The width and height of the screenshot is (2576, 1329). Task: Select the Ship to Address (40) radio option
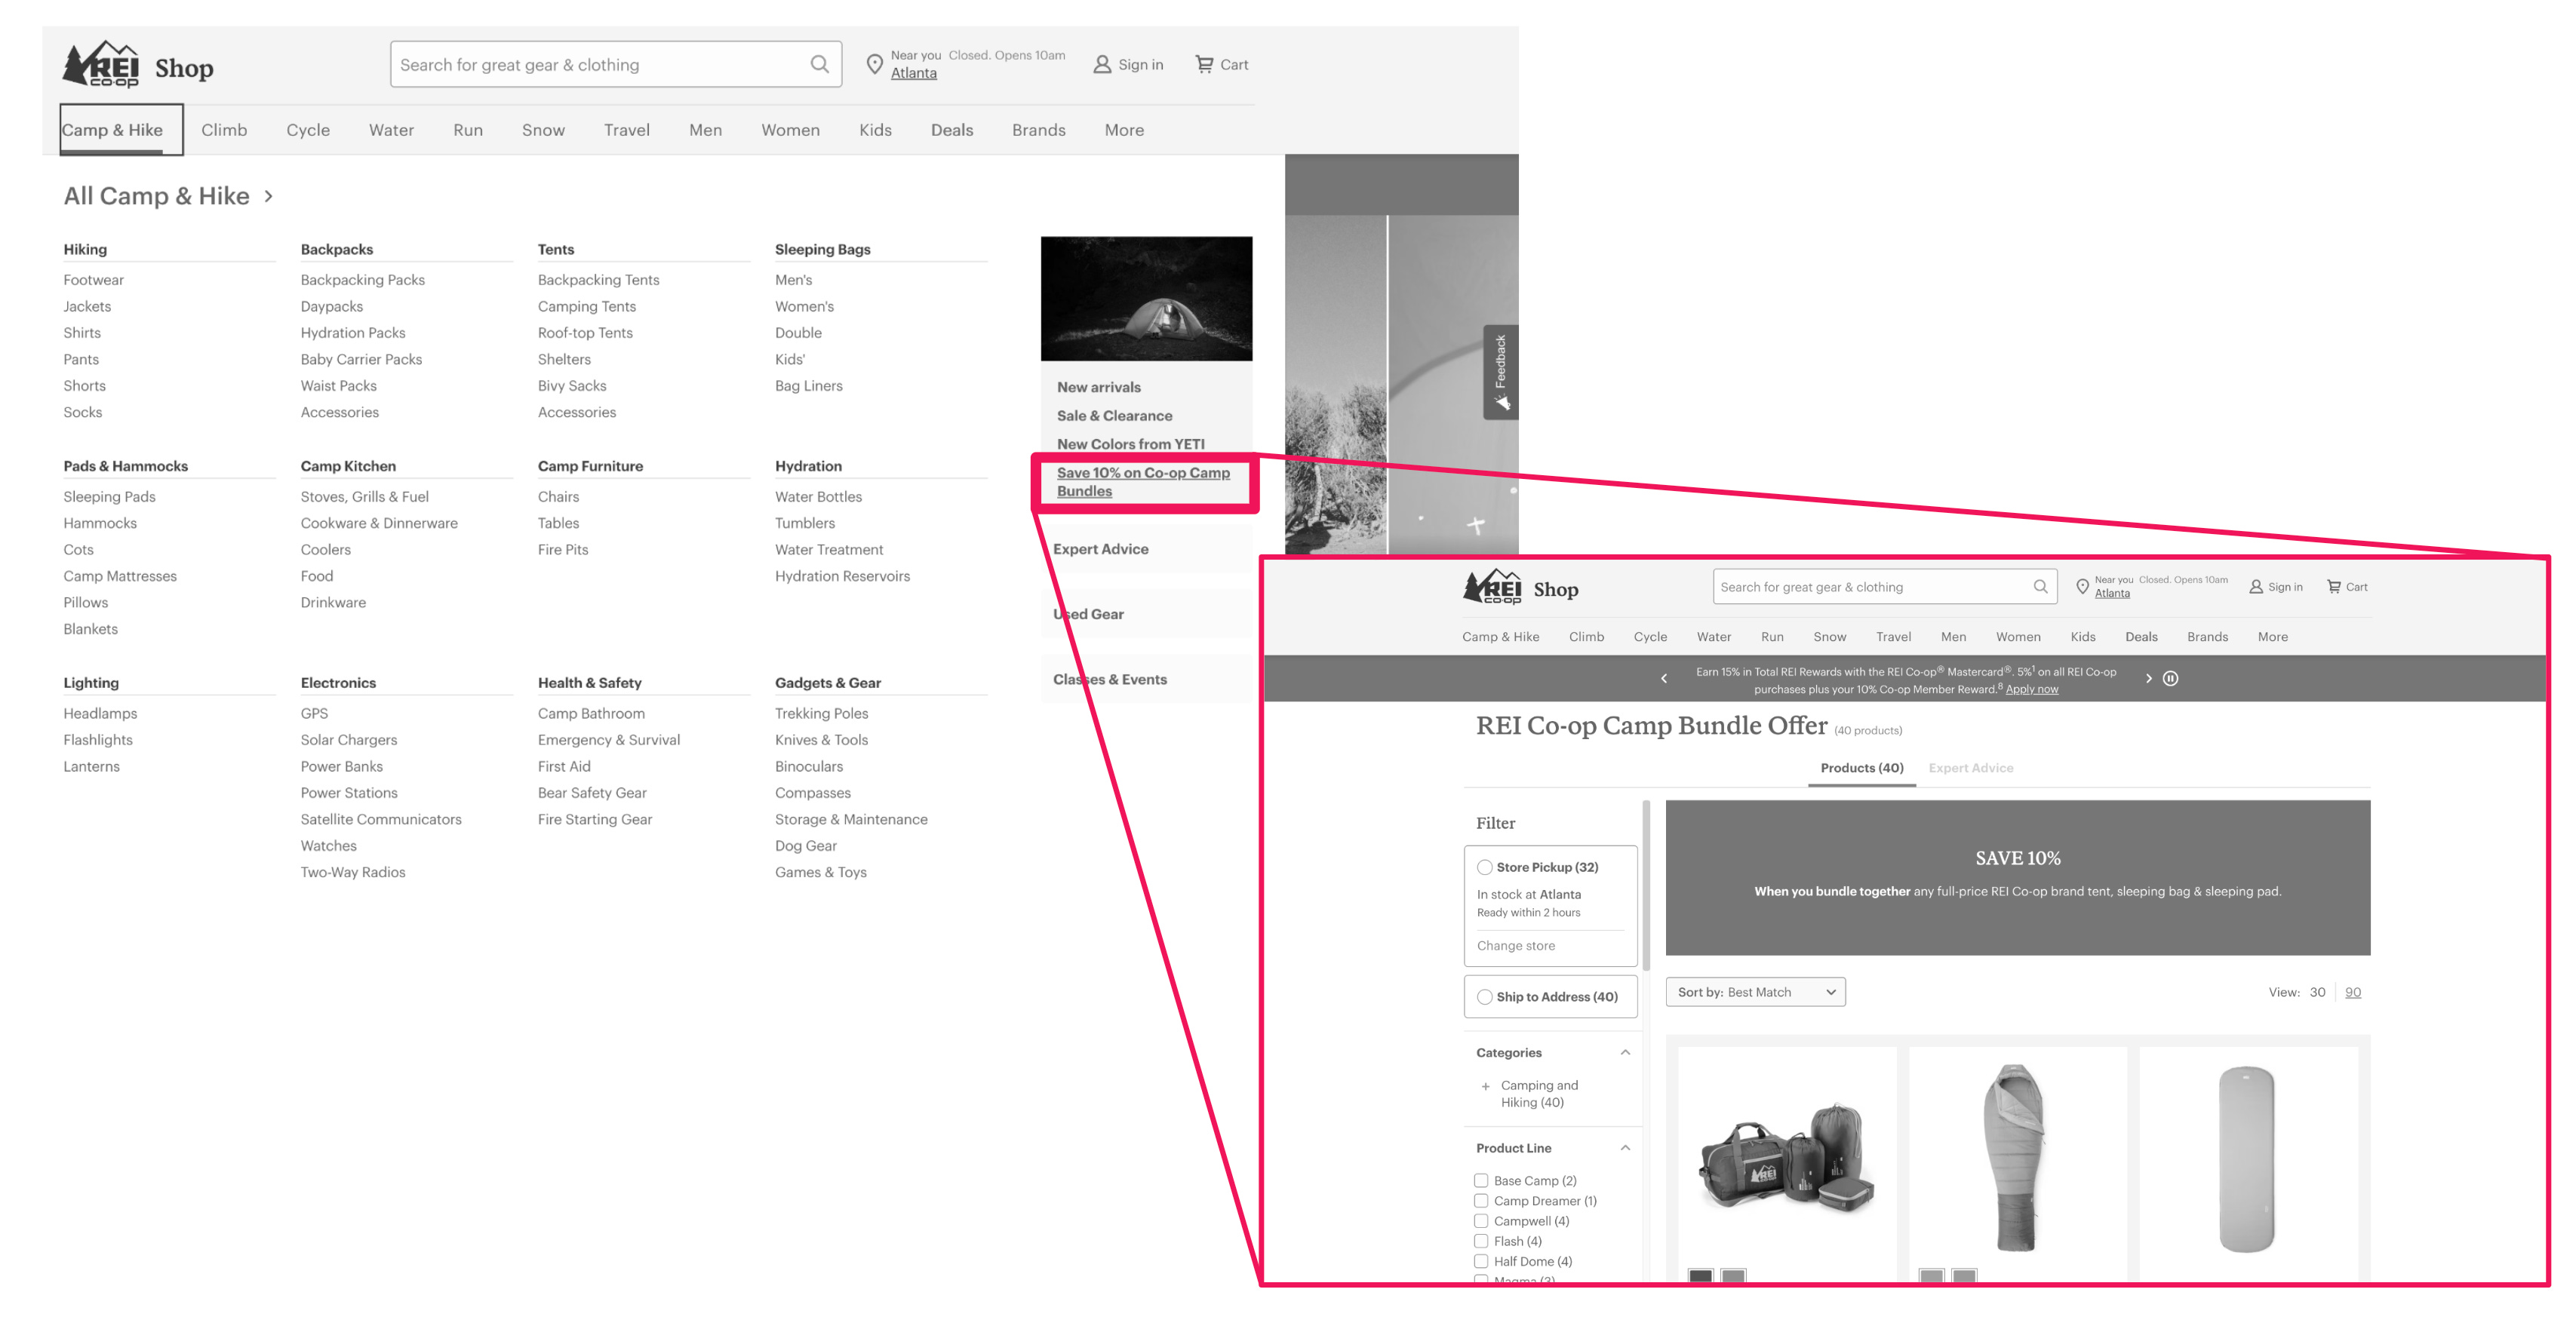[1485, 997]
